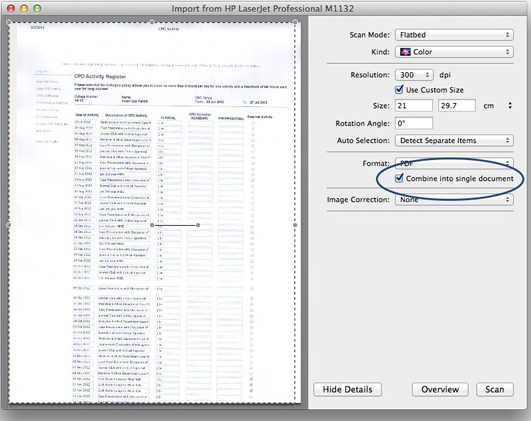Screen dimensions: 531x421
Task: Click the Hide Details button
Action: point(347,390)
